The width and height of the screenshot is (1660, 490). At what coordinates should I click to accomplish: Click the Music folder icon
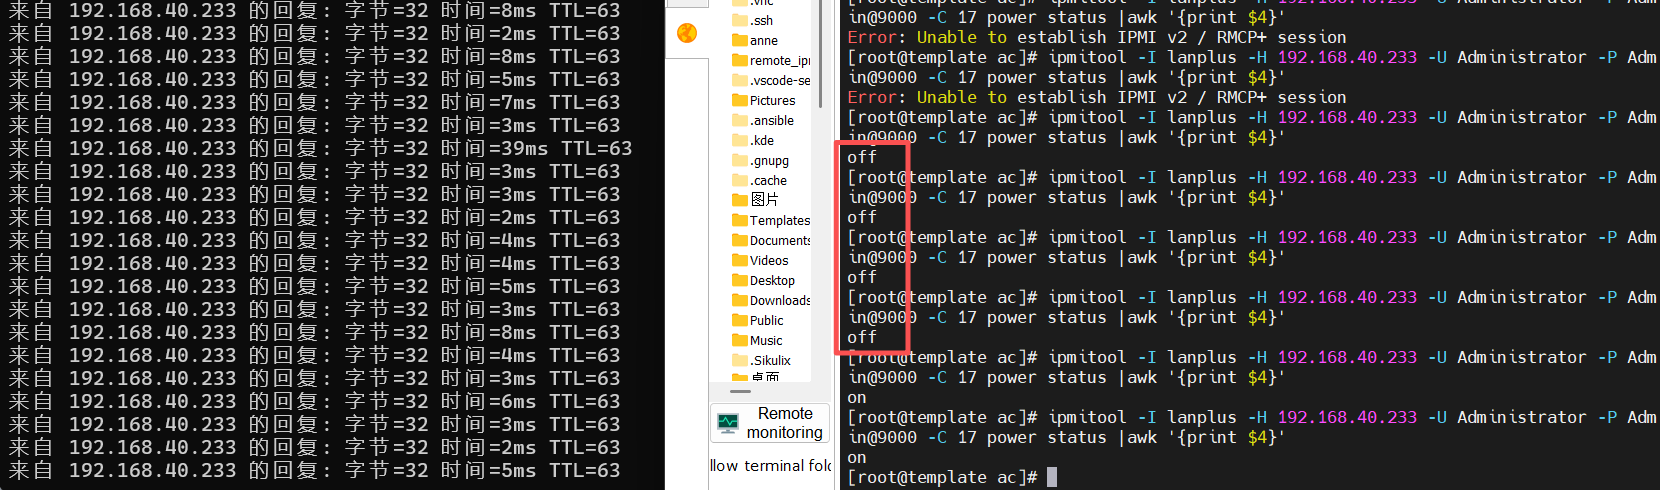click(740, 340)
